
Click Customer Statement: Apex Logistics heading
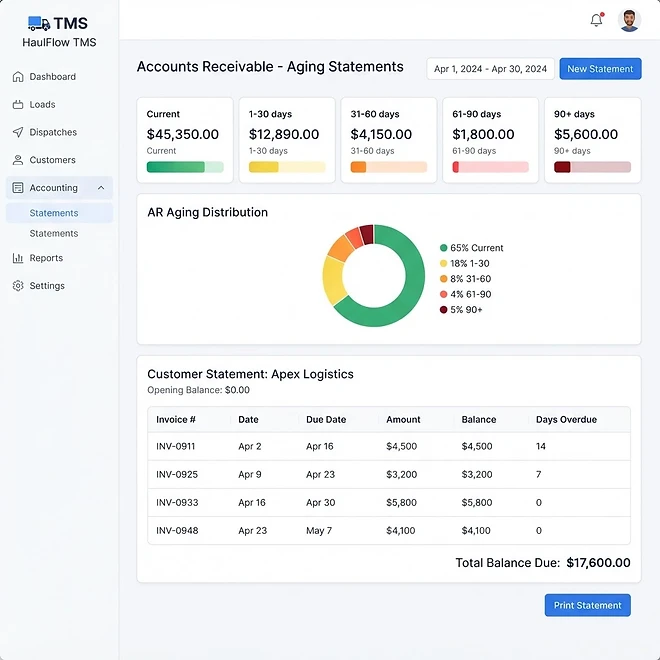250,374
